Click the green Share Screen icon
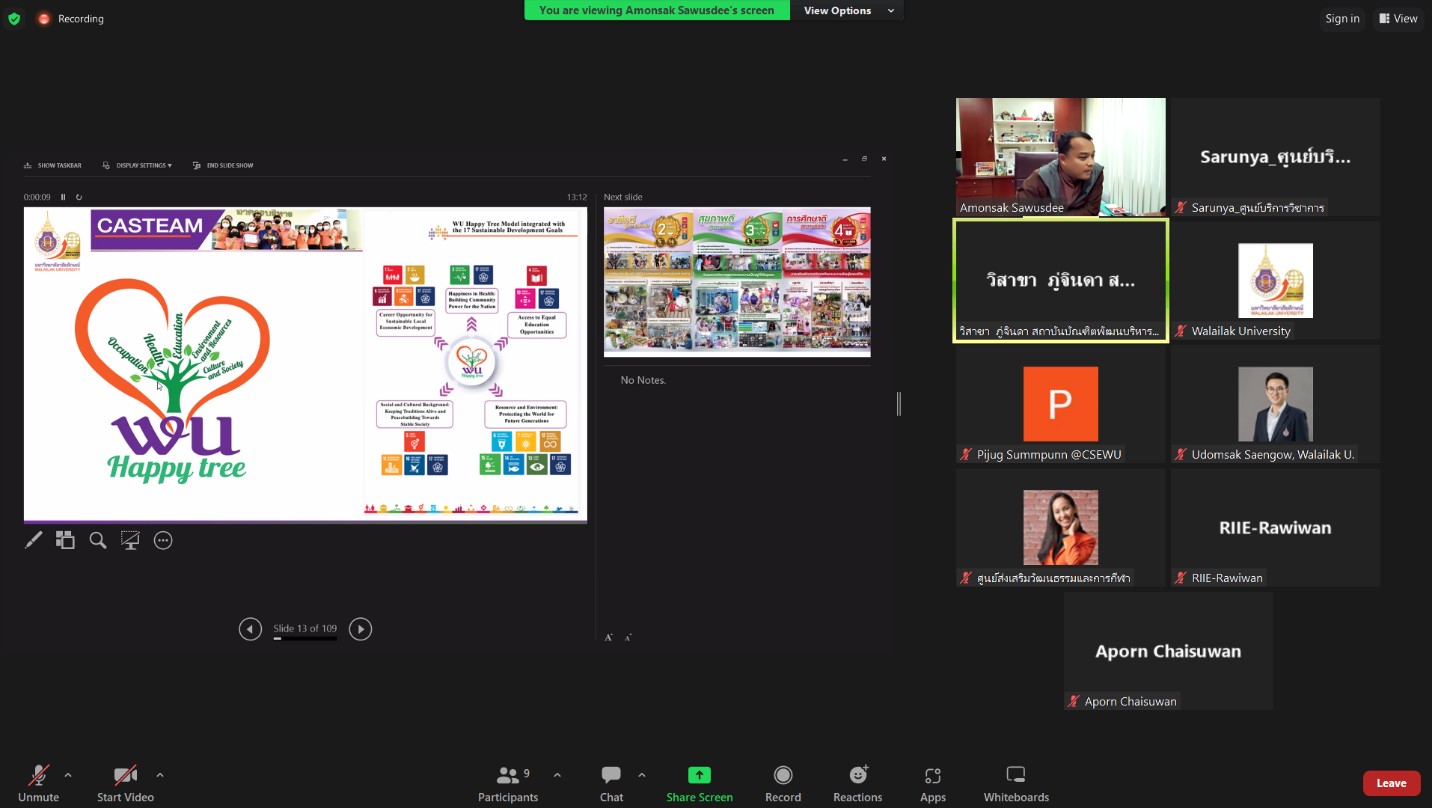The height and width of the screenshot is (808, 1432). (699, 776)
